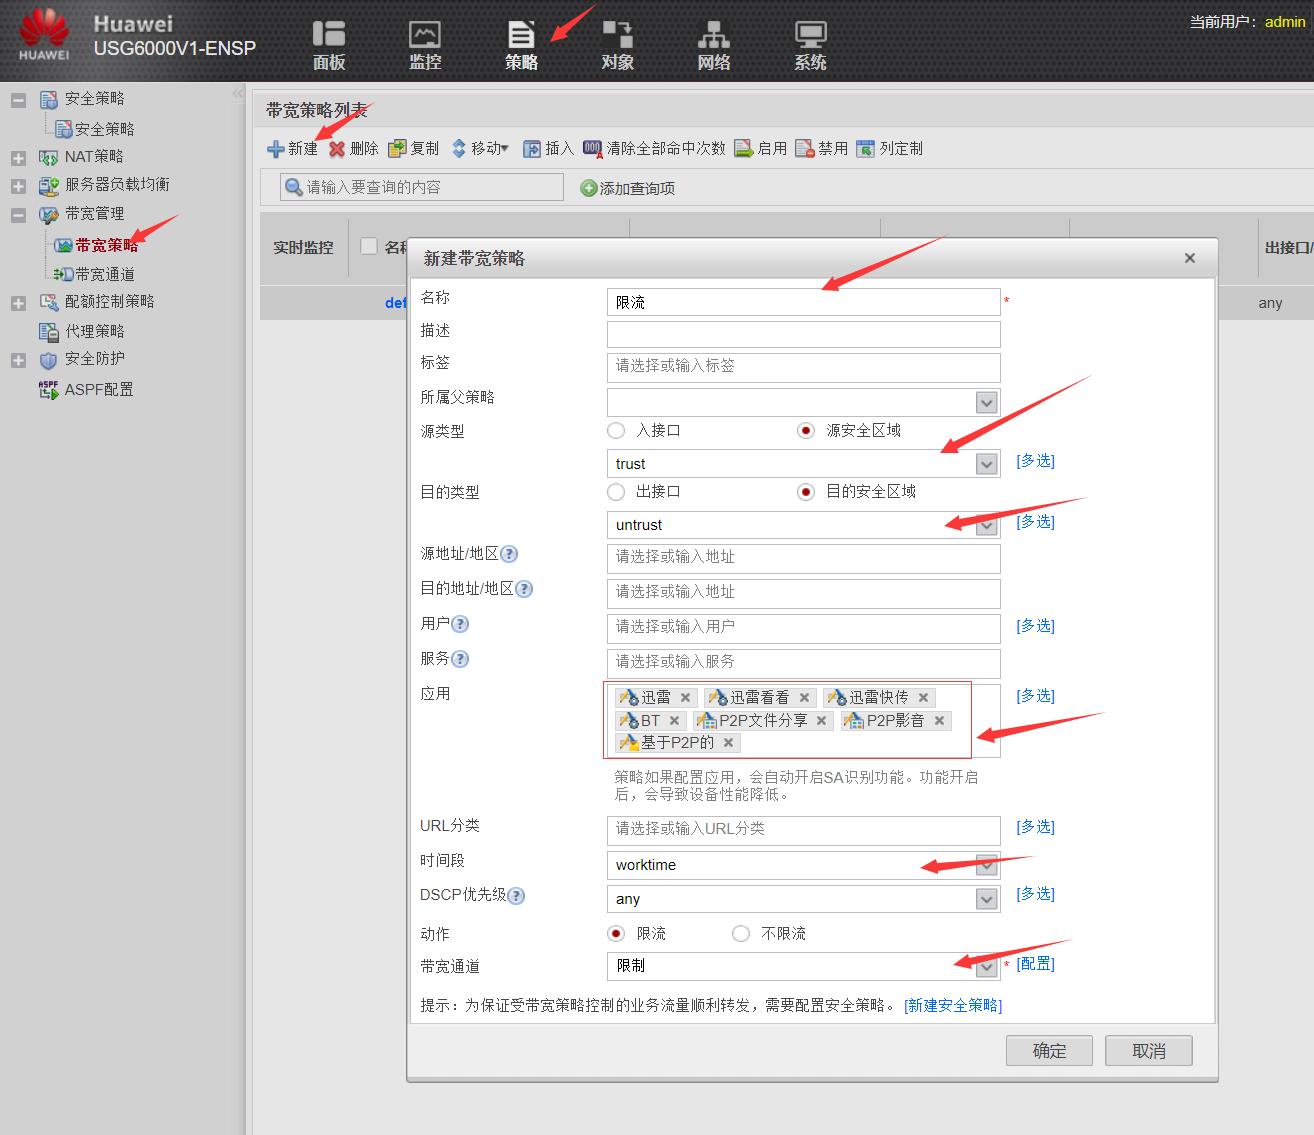Open the 监控 (Monitor) section
The height and width of the screenshot is (1135, 1314).
point(424,42)
